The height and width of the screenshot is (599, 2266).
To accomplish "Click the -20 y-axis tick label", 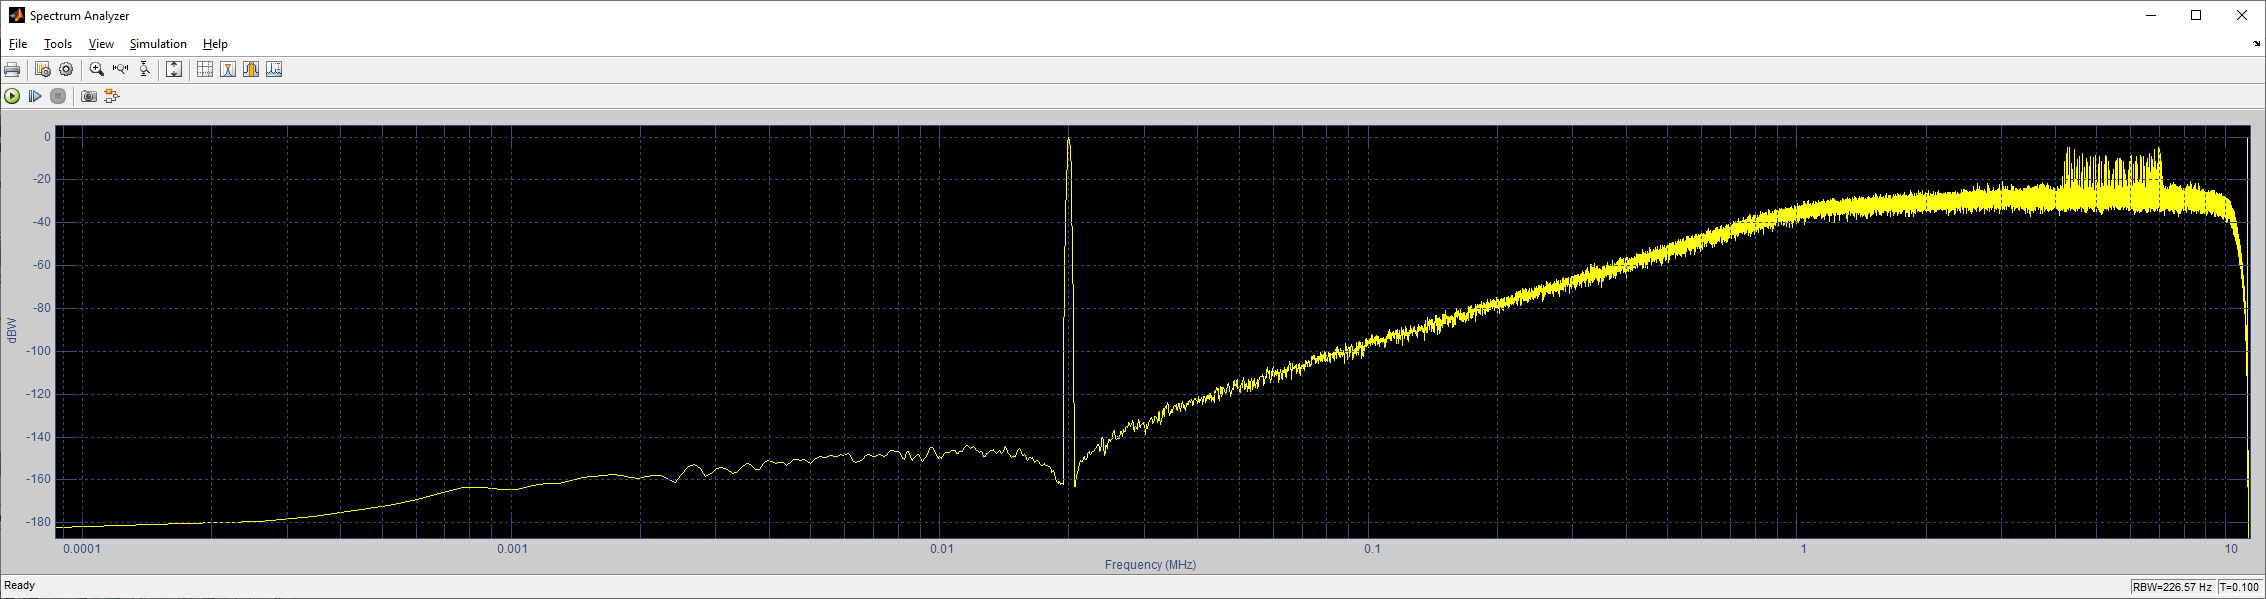I will point(41,179).
